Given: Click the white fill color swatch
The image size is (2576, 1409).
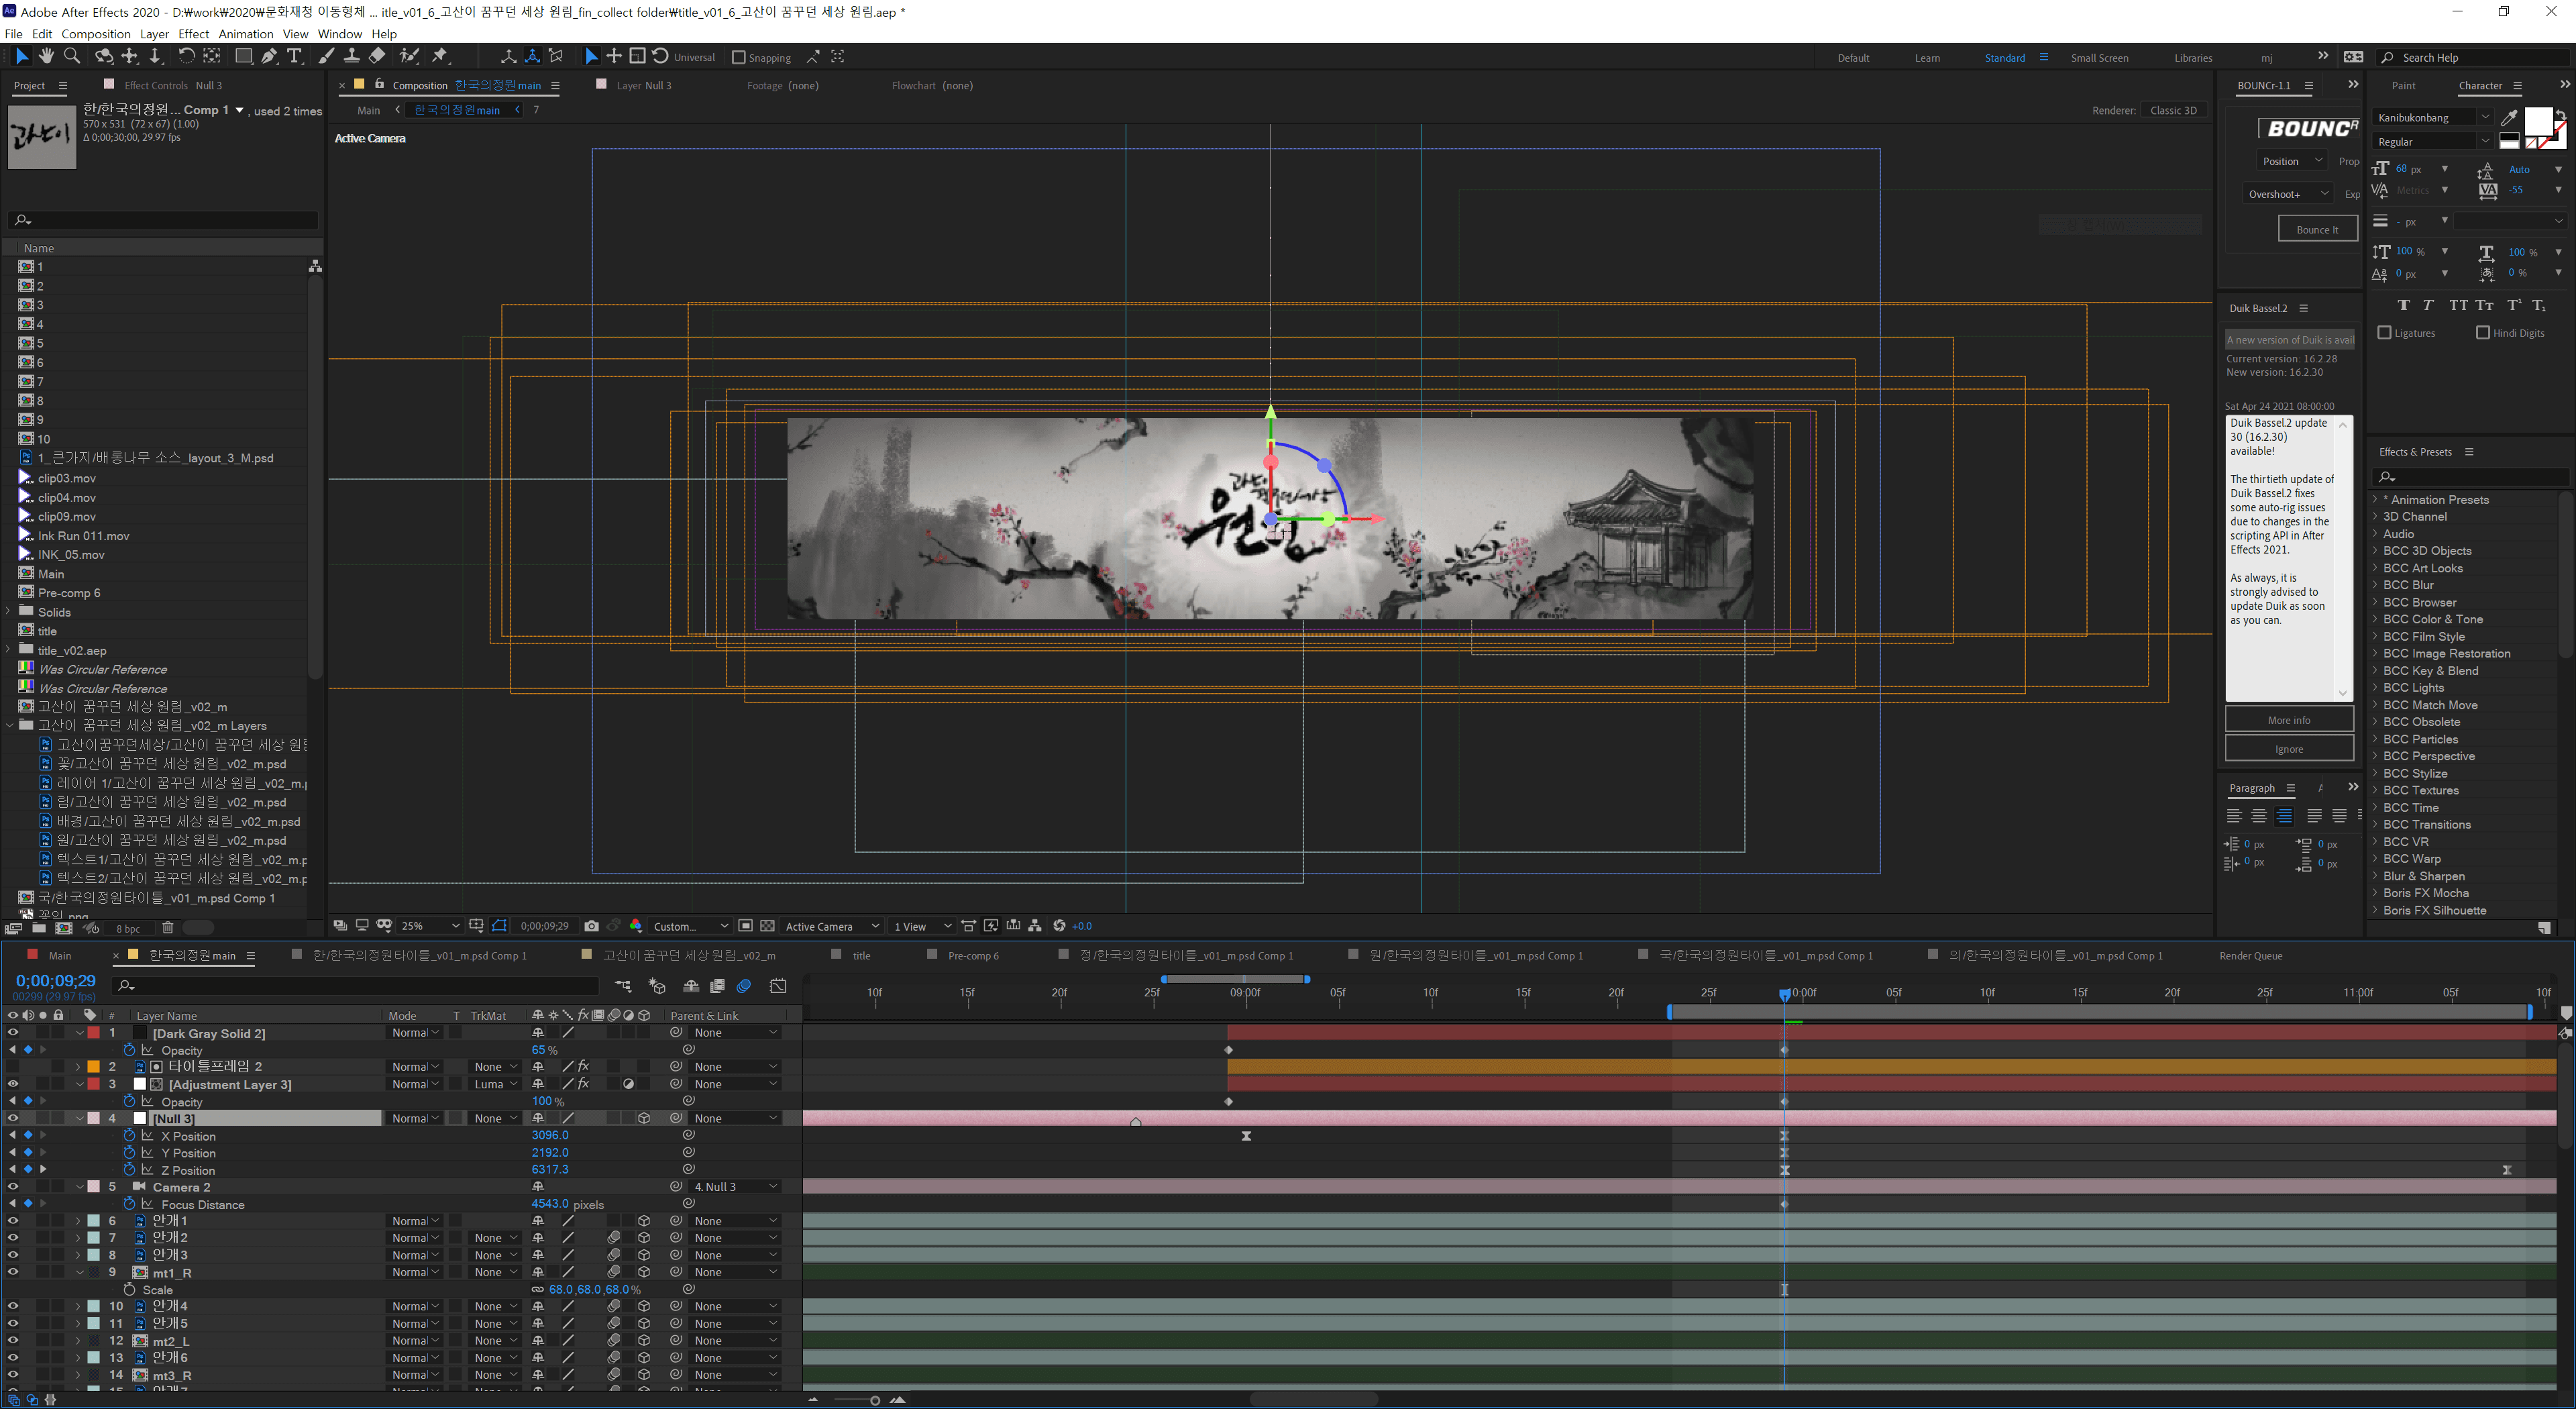Looking at the screenshot, I should (2538, 122).
